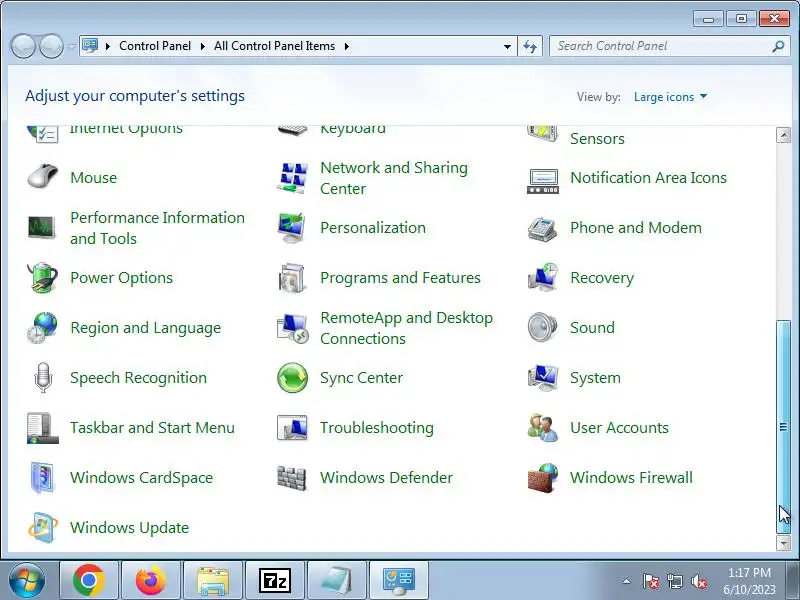Launch Firefox from the taskbar
800x600 pixels.
[151, 580]
